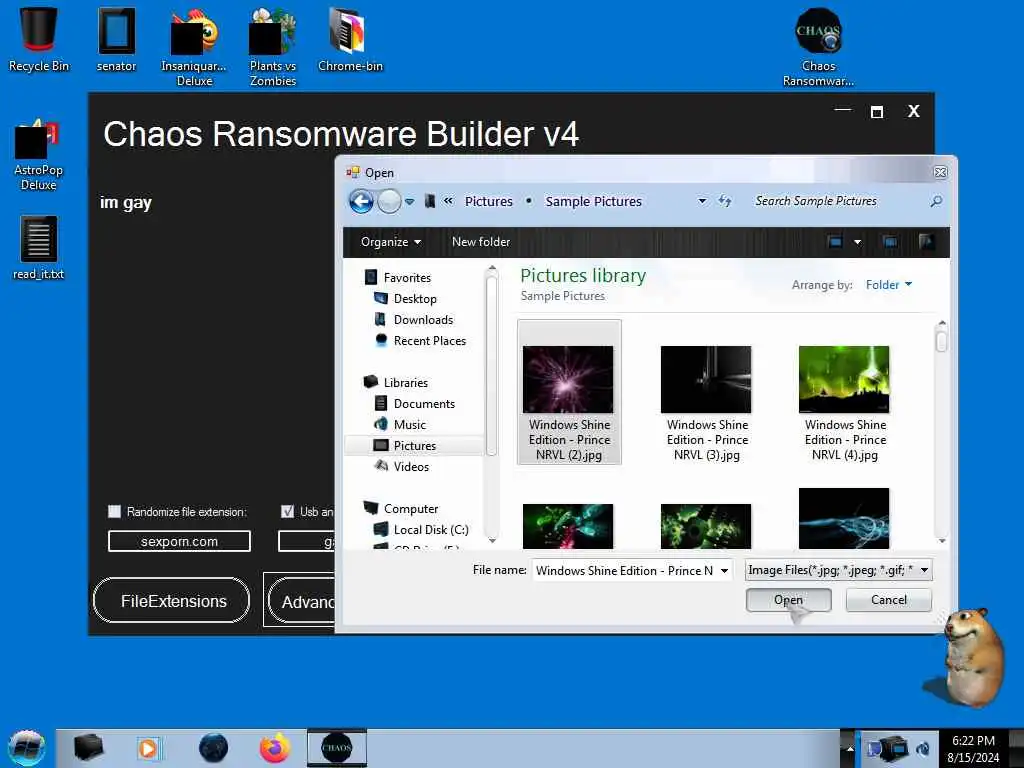
Task: Open the Firefox taskbar icon
Action: [275, 748]
